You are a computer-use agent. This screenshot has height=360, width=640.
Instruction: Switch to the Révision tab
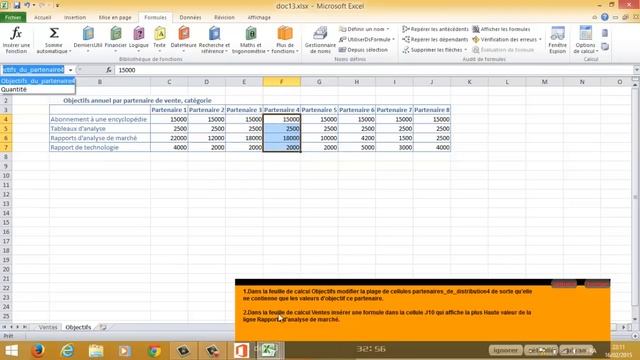click(x=224, y=18)
